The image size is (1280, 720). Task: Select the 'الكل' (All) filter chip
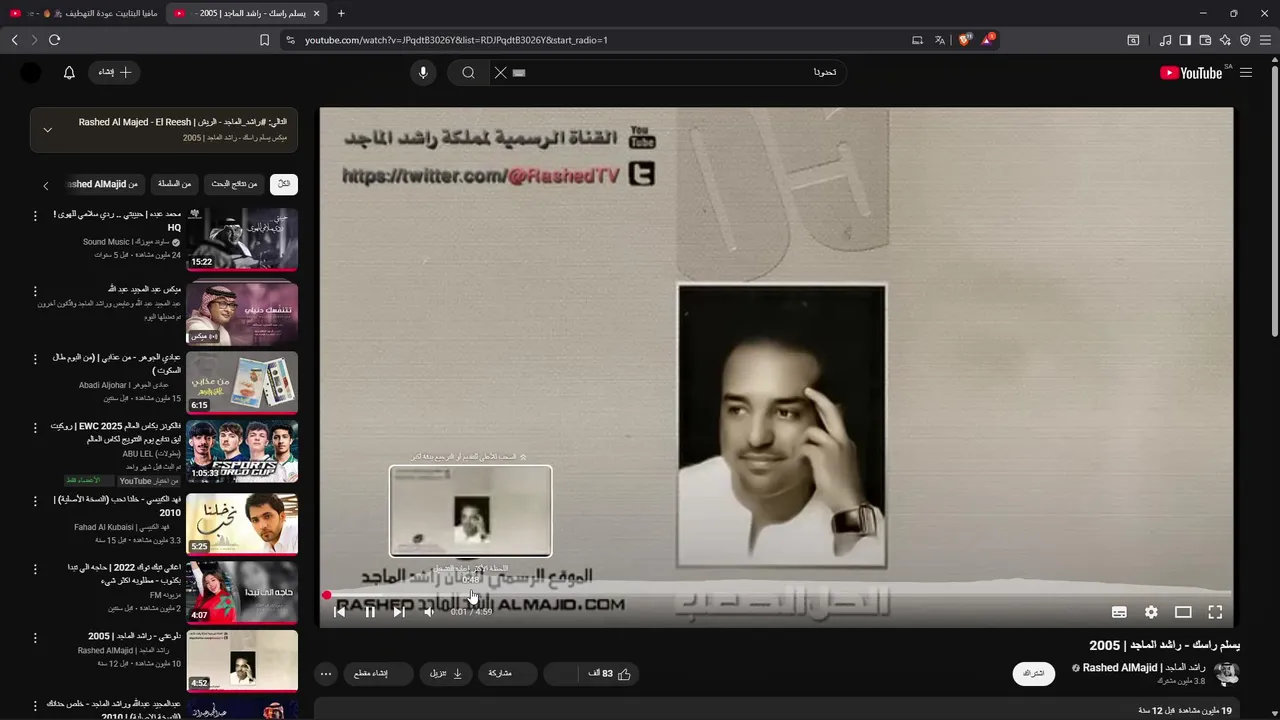point(284,184)
